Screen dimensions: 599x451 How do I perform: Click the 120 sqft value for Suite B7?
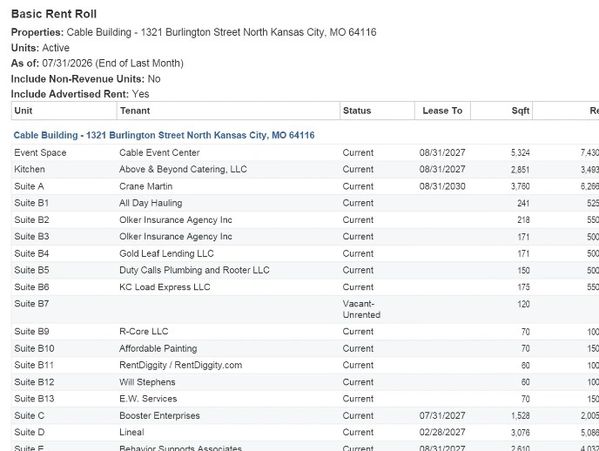click(x=523, y=304)
